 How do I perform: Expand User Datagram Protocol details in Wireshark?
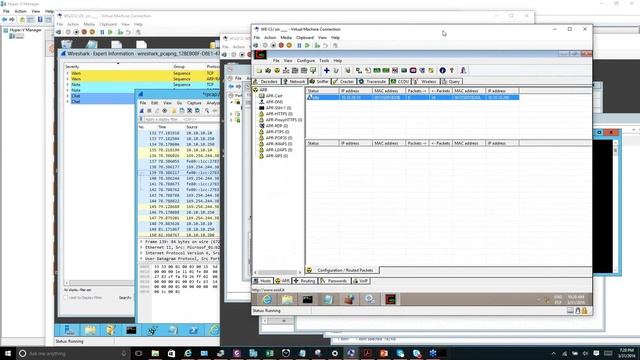pyautogui.click(x=141, y=259)
